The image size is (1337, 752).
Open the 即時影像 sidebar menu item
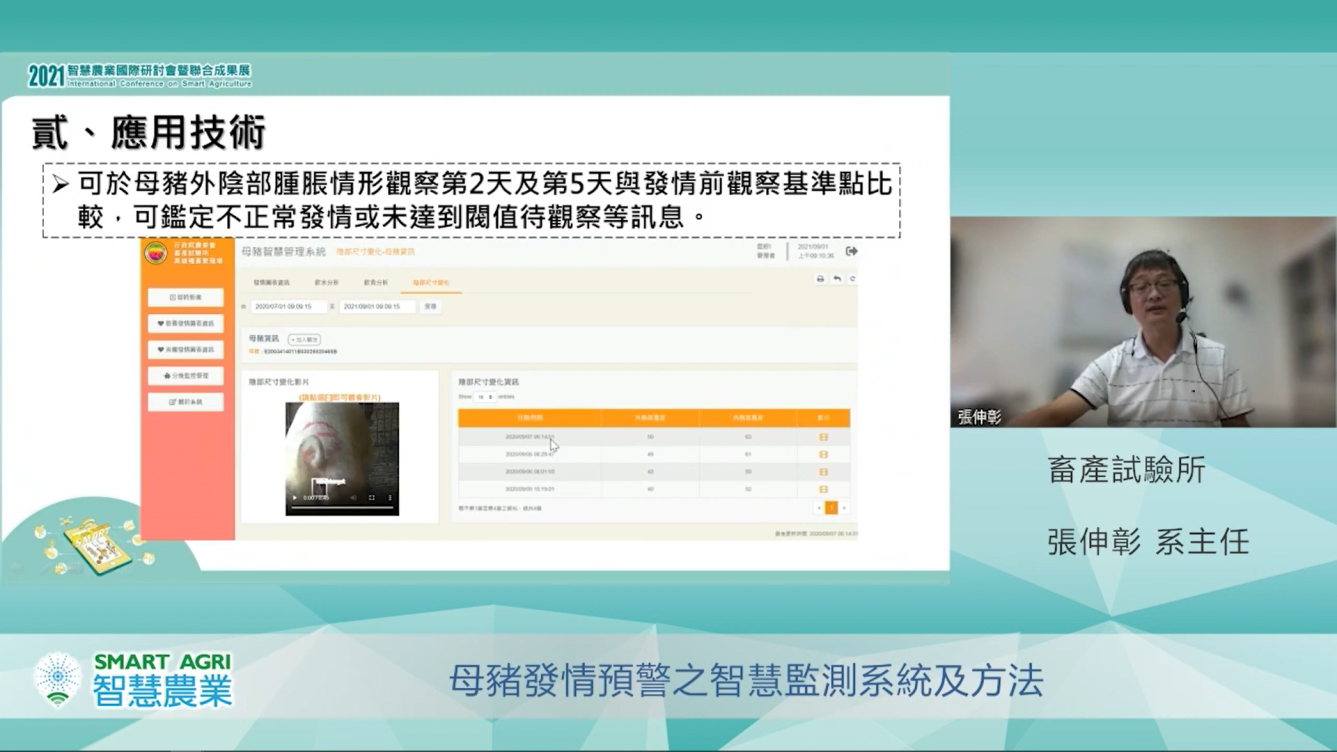click(x=186, y=298)
